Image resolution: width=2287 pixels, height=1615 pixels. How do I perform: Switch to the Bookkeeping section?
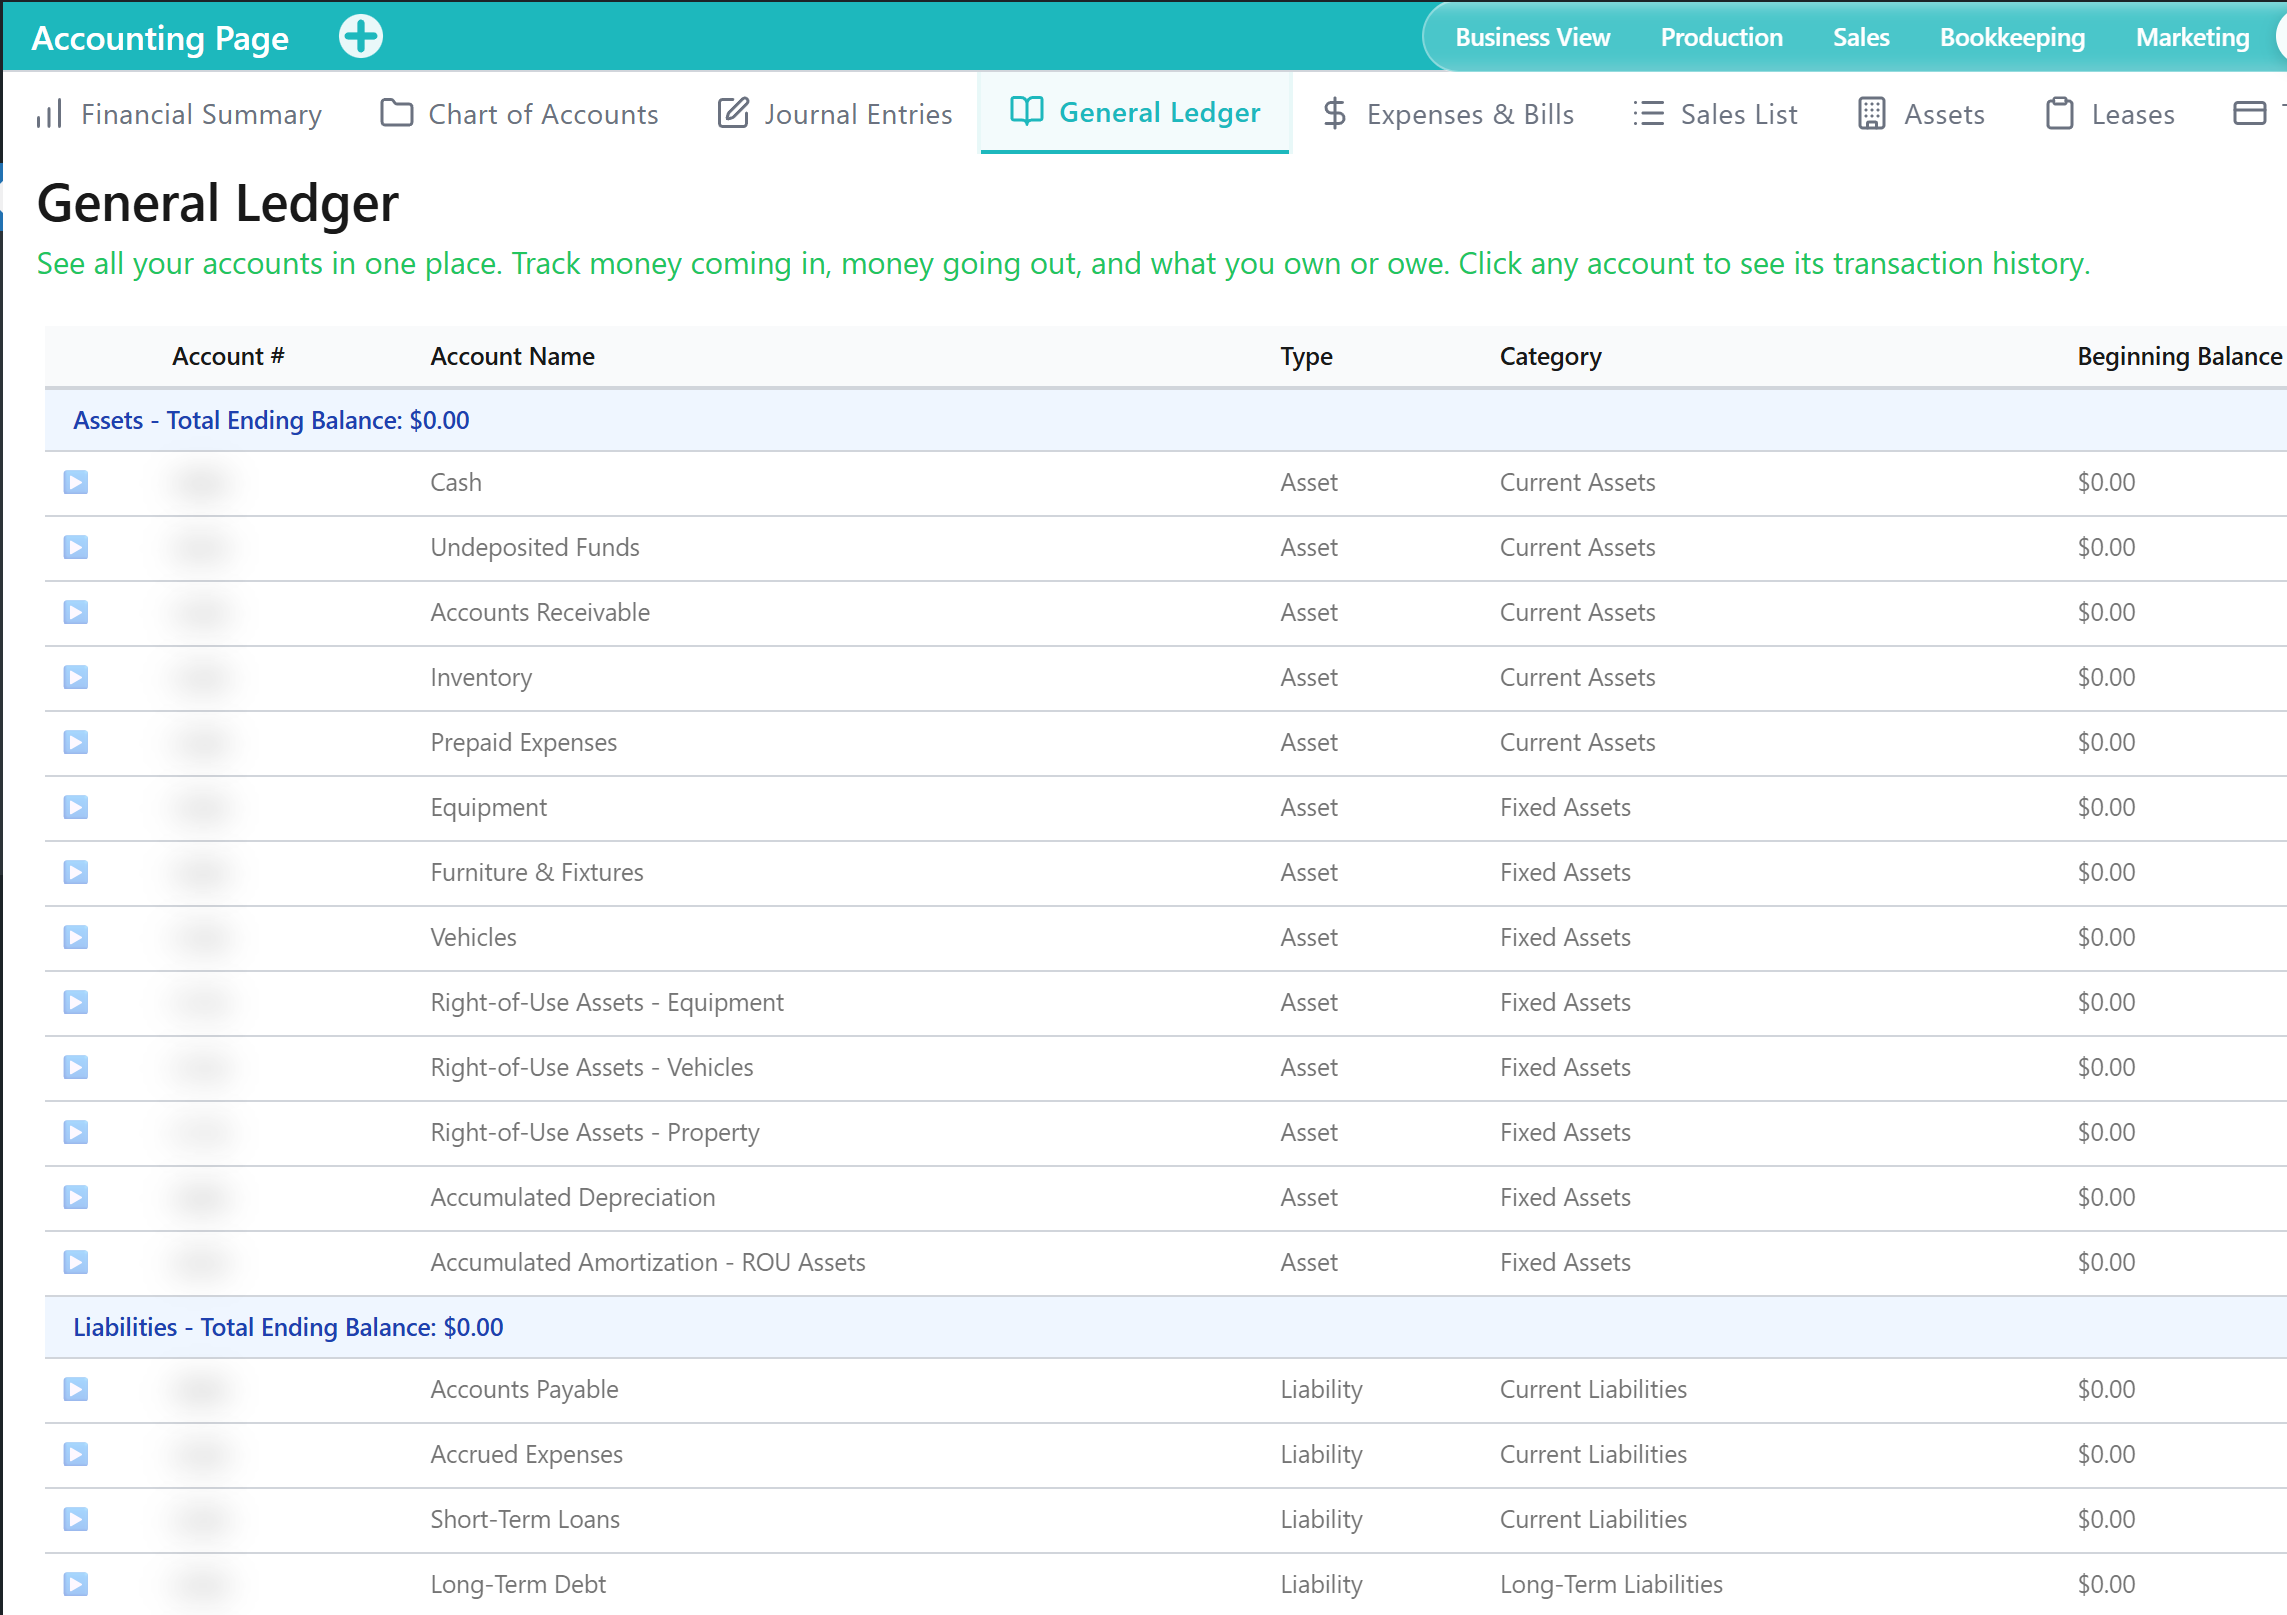(x=2012, y=37)
